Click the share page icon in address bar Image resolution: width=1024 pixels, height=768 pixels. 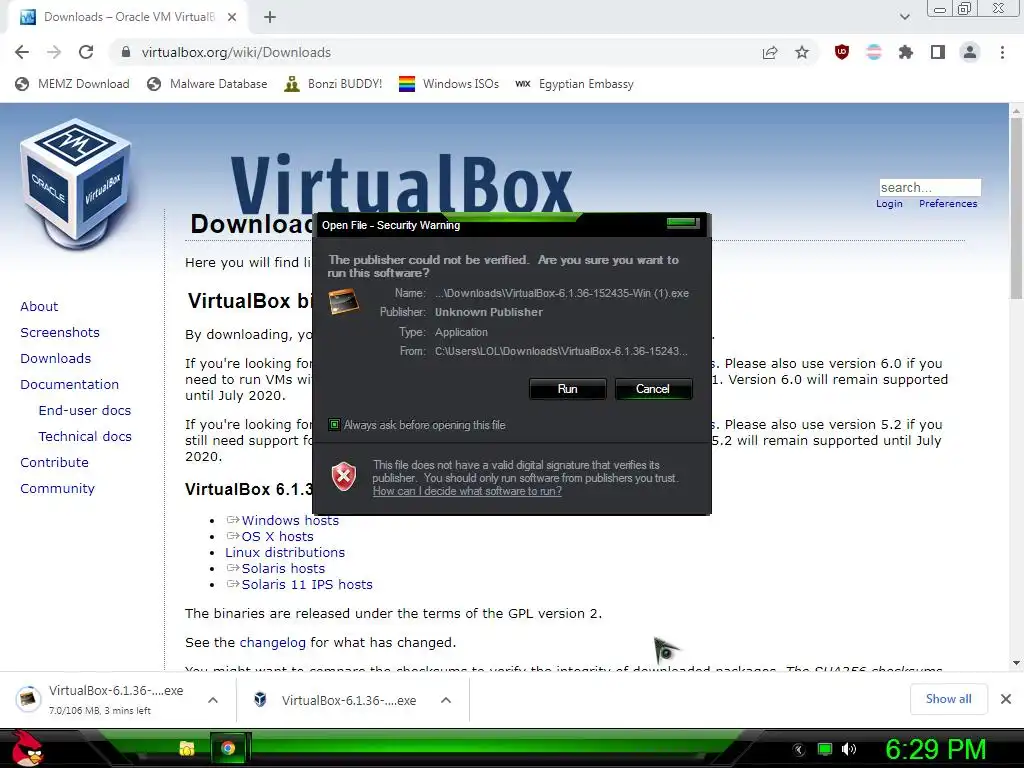point(770,52)
